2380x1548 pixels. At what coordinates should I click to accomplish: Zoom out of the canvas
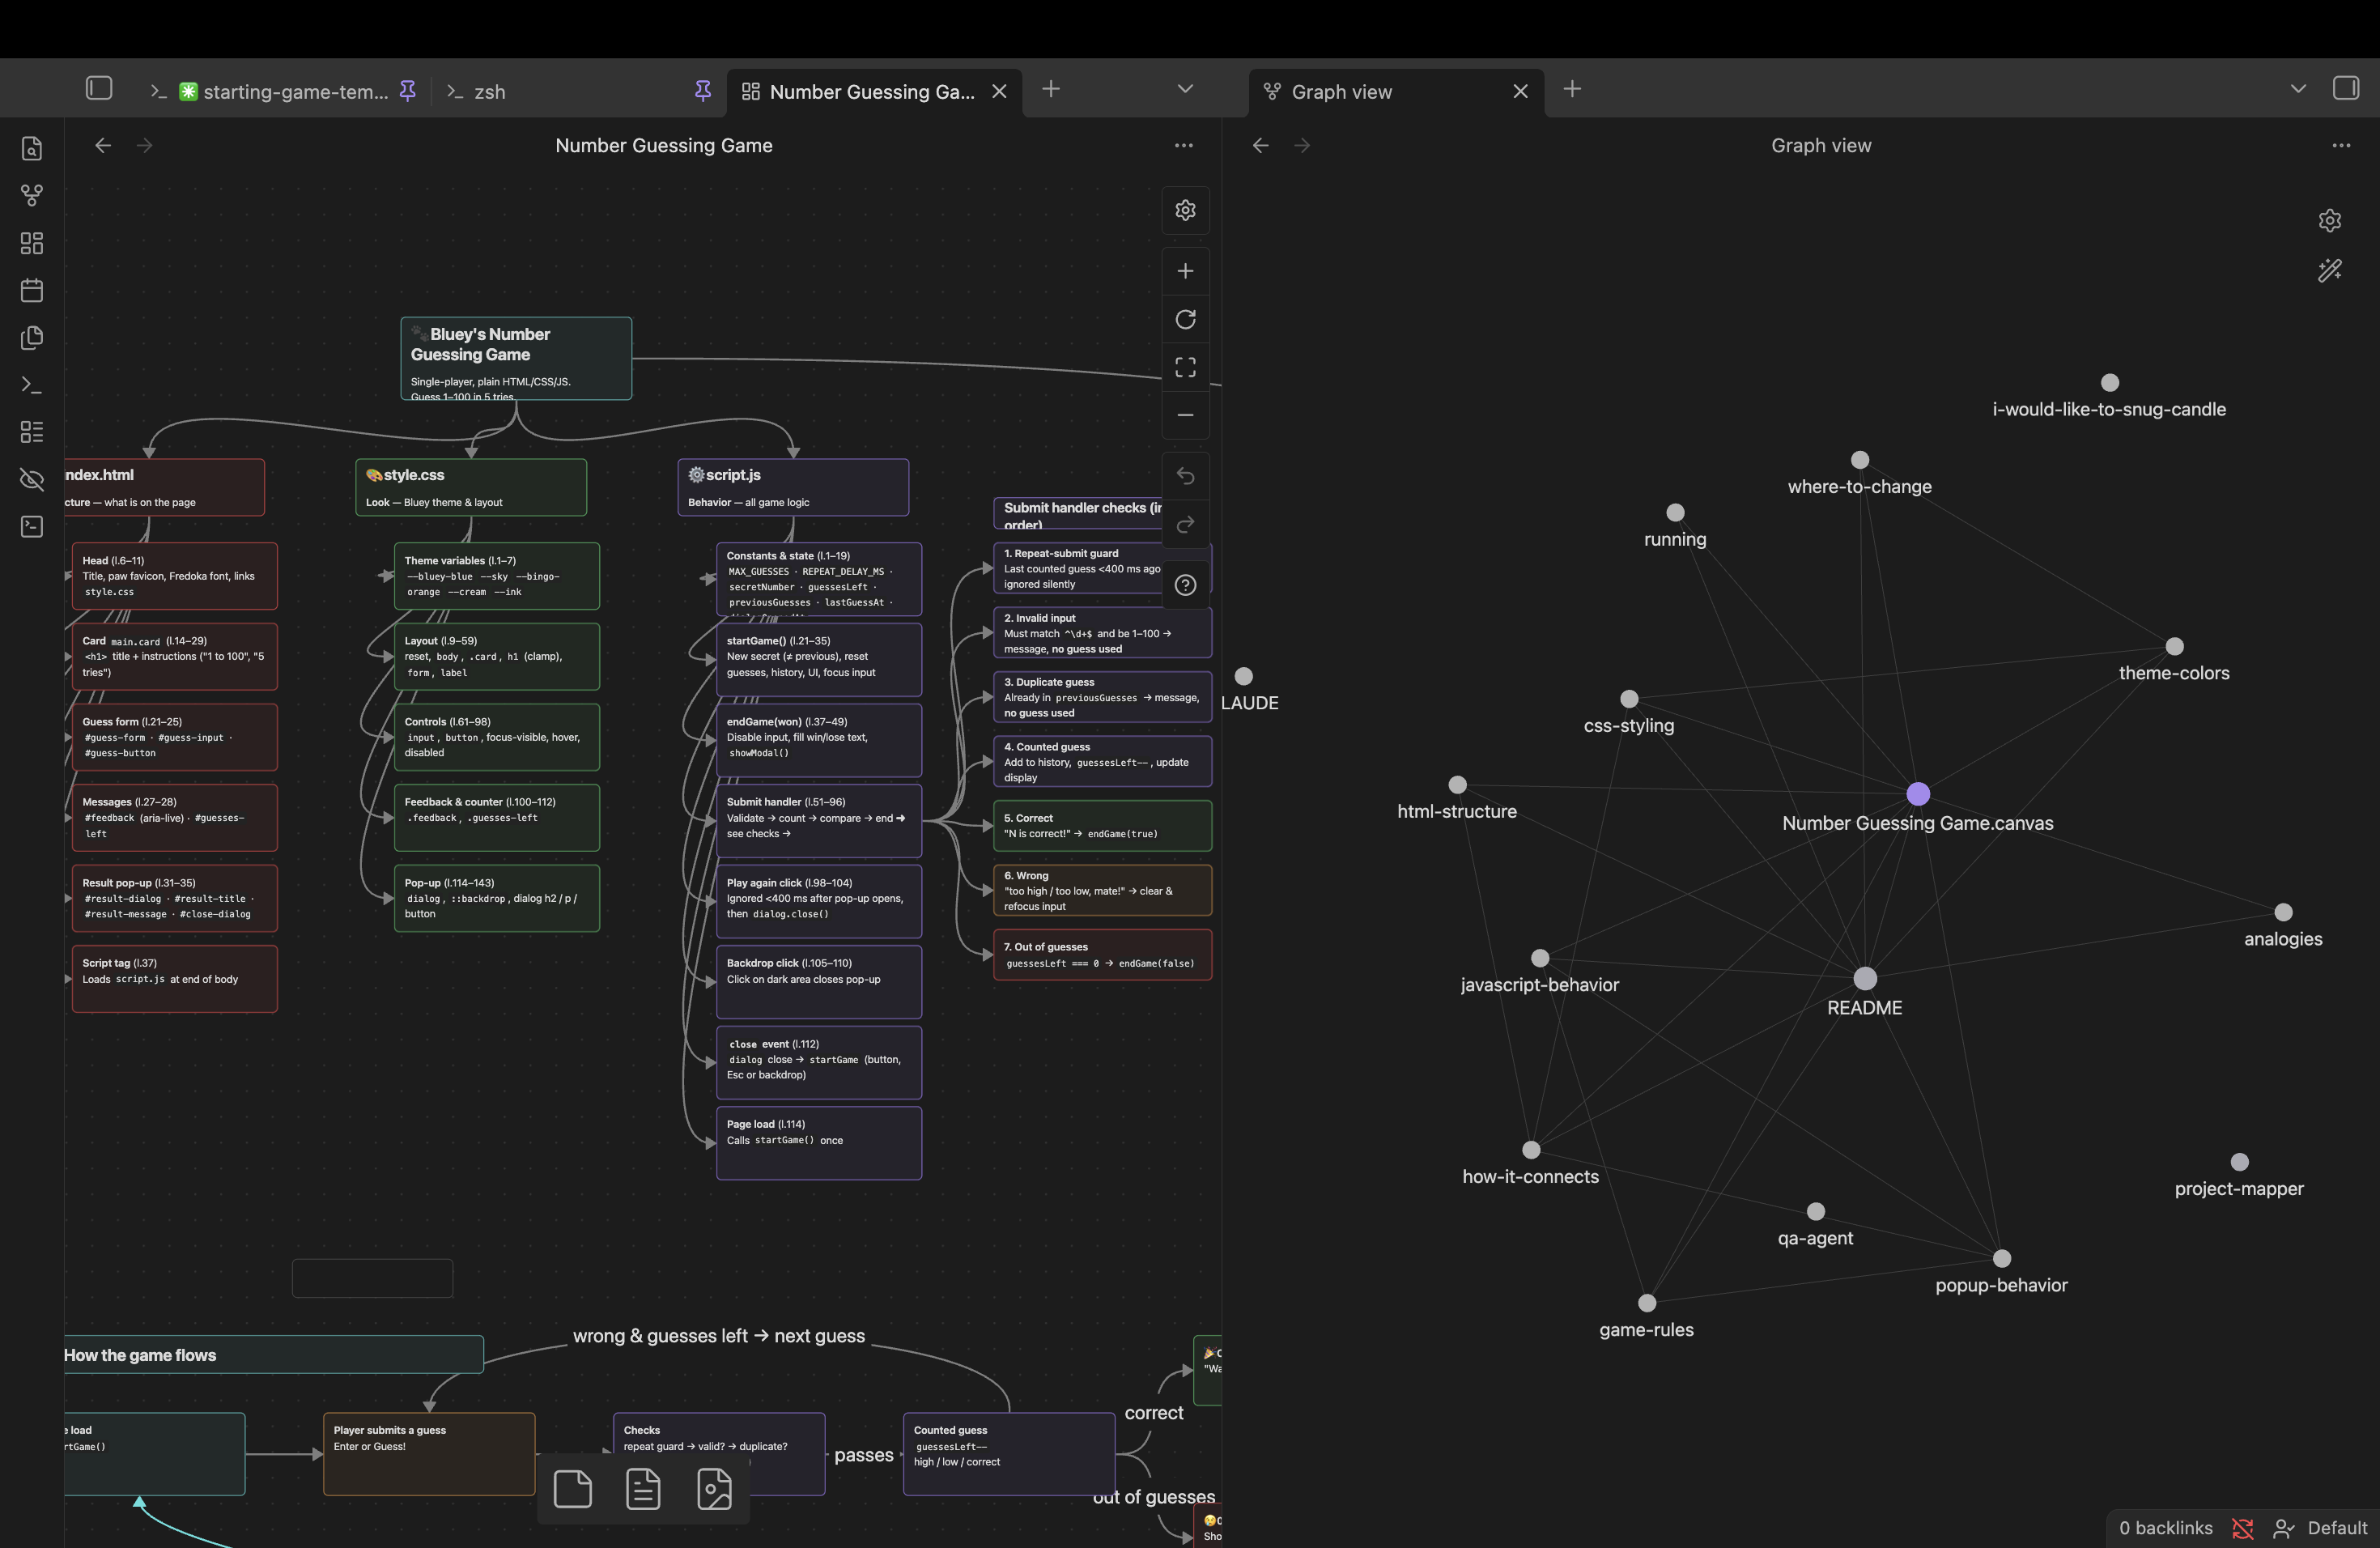point(1185,415)
